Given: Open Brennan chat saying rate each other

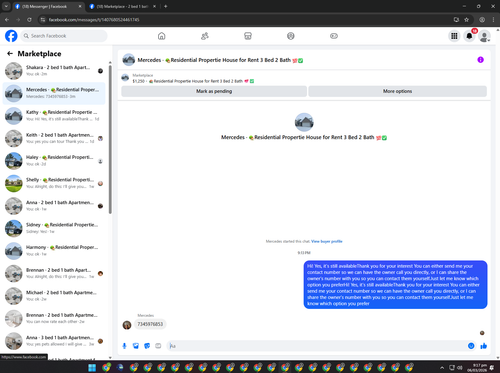Looking at the screenshot, I should point(54,318).
